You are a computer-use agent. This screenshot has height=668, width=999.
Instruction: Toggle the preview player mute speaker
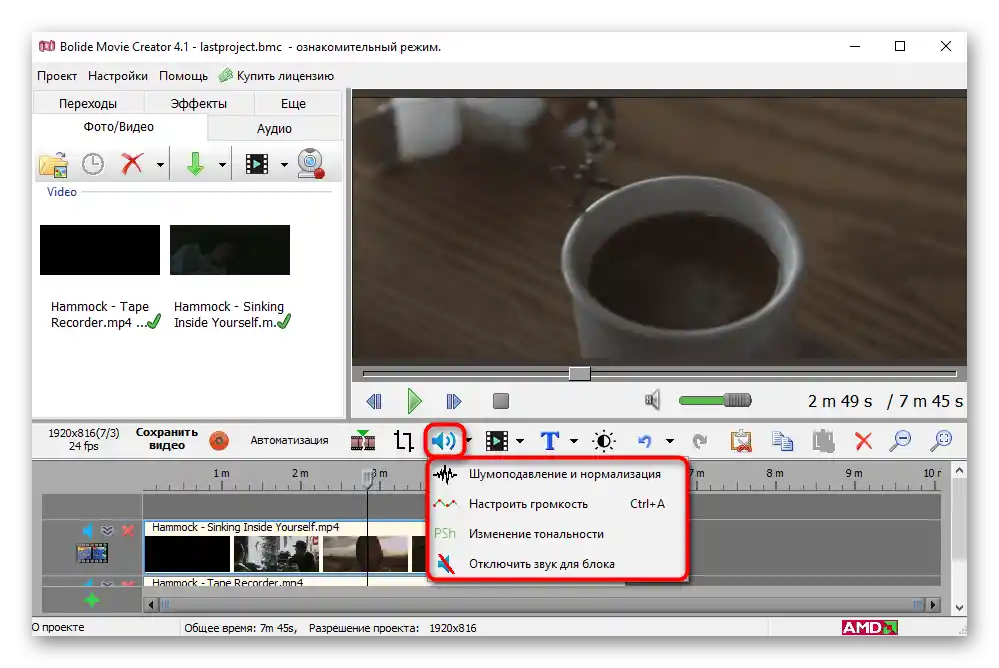coord(652,400)
